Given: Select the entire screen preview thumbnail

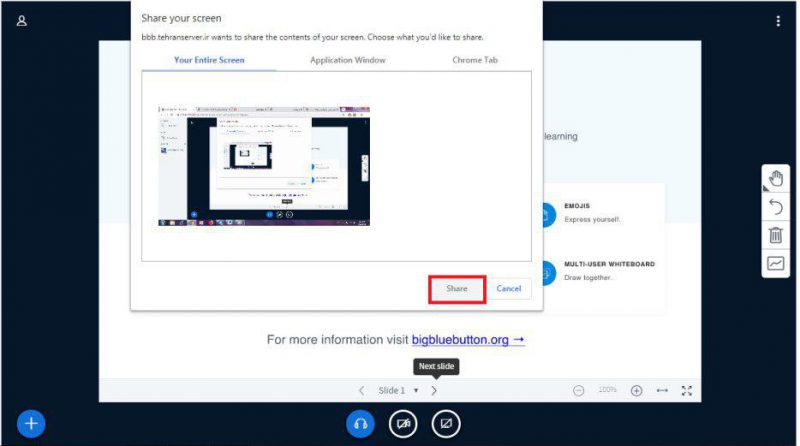Looking at the screenshot, I should click(x=263, y=165).
